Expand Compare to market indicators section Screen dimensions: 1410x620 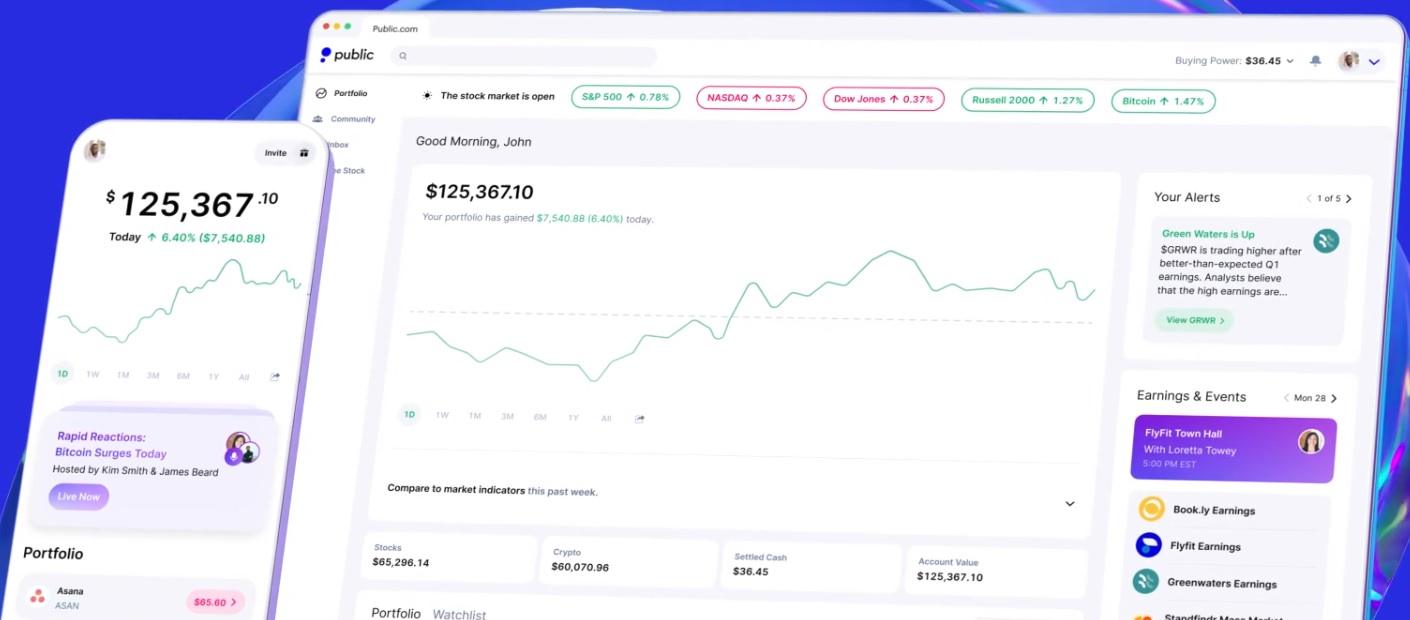1069,503
